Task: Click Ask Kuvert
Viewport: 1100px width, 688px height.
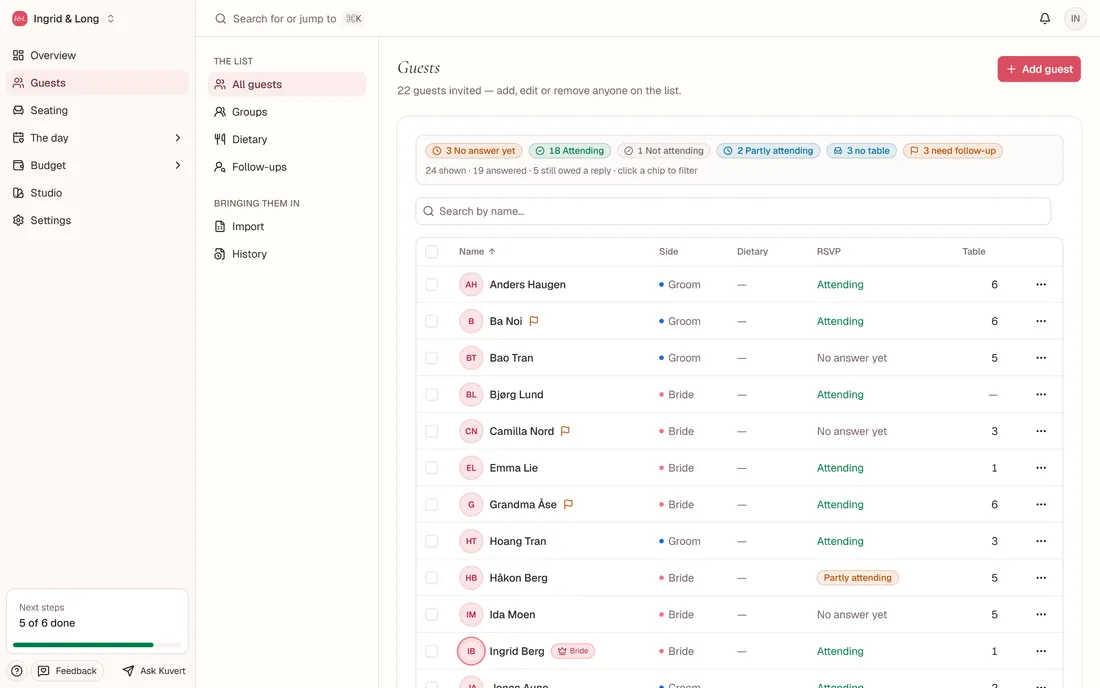Action: tap(154, 671)
